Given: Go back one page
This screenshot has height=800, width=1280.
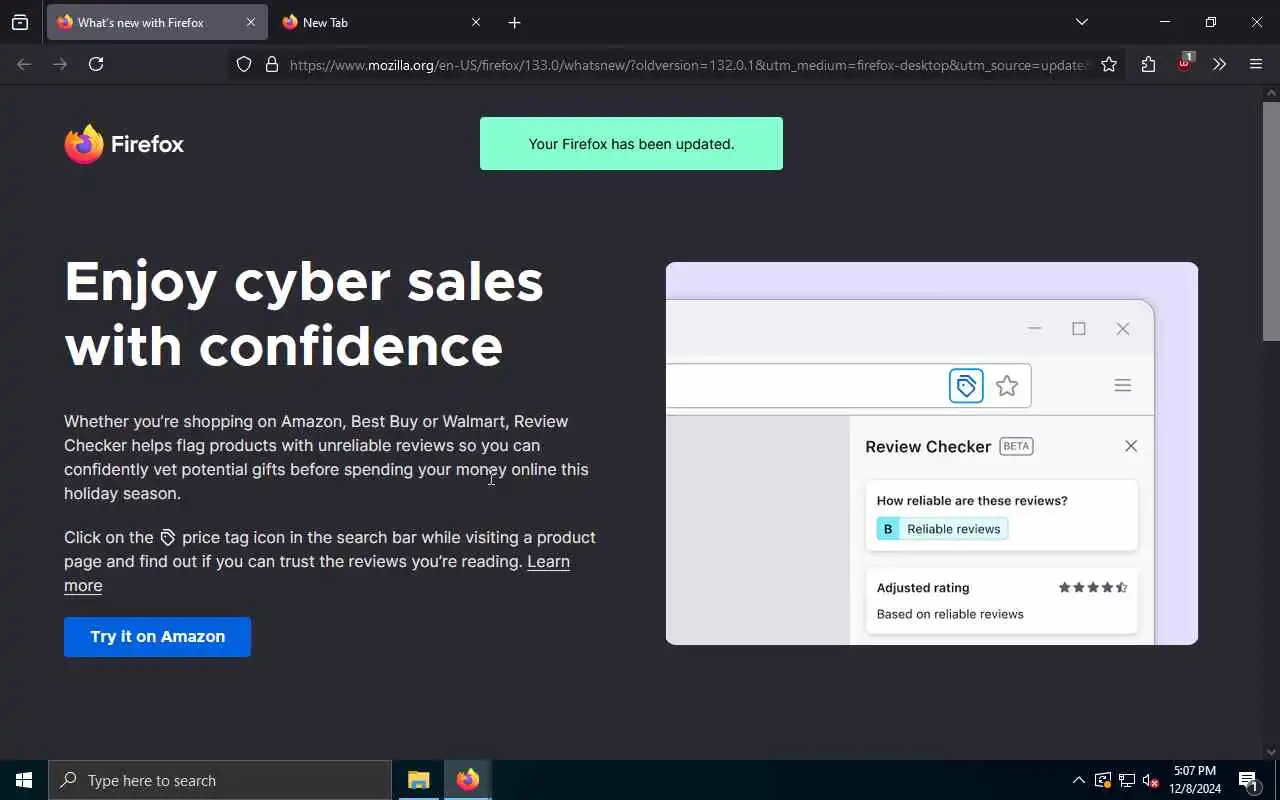Looking at the screenshot, I should pyautogui.click(x=24, y=64).
